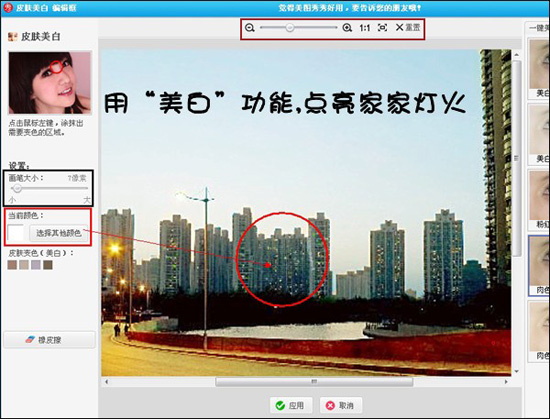Click 选择其他颜色 button
The width and height of the screenshot is (550, 419).
pyautogui.click(x=59, y=233)
